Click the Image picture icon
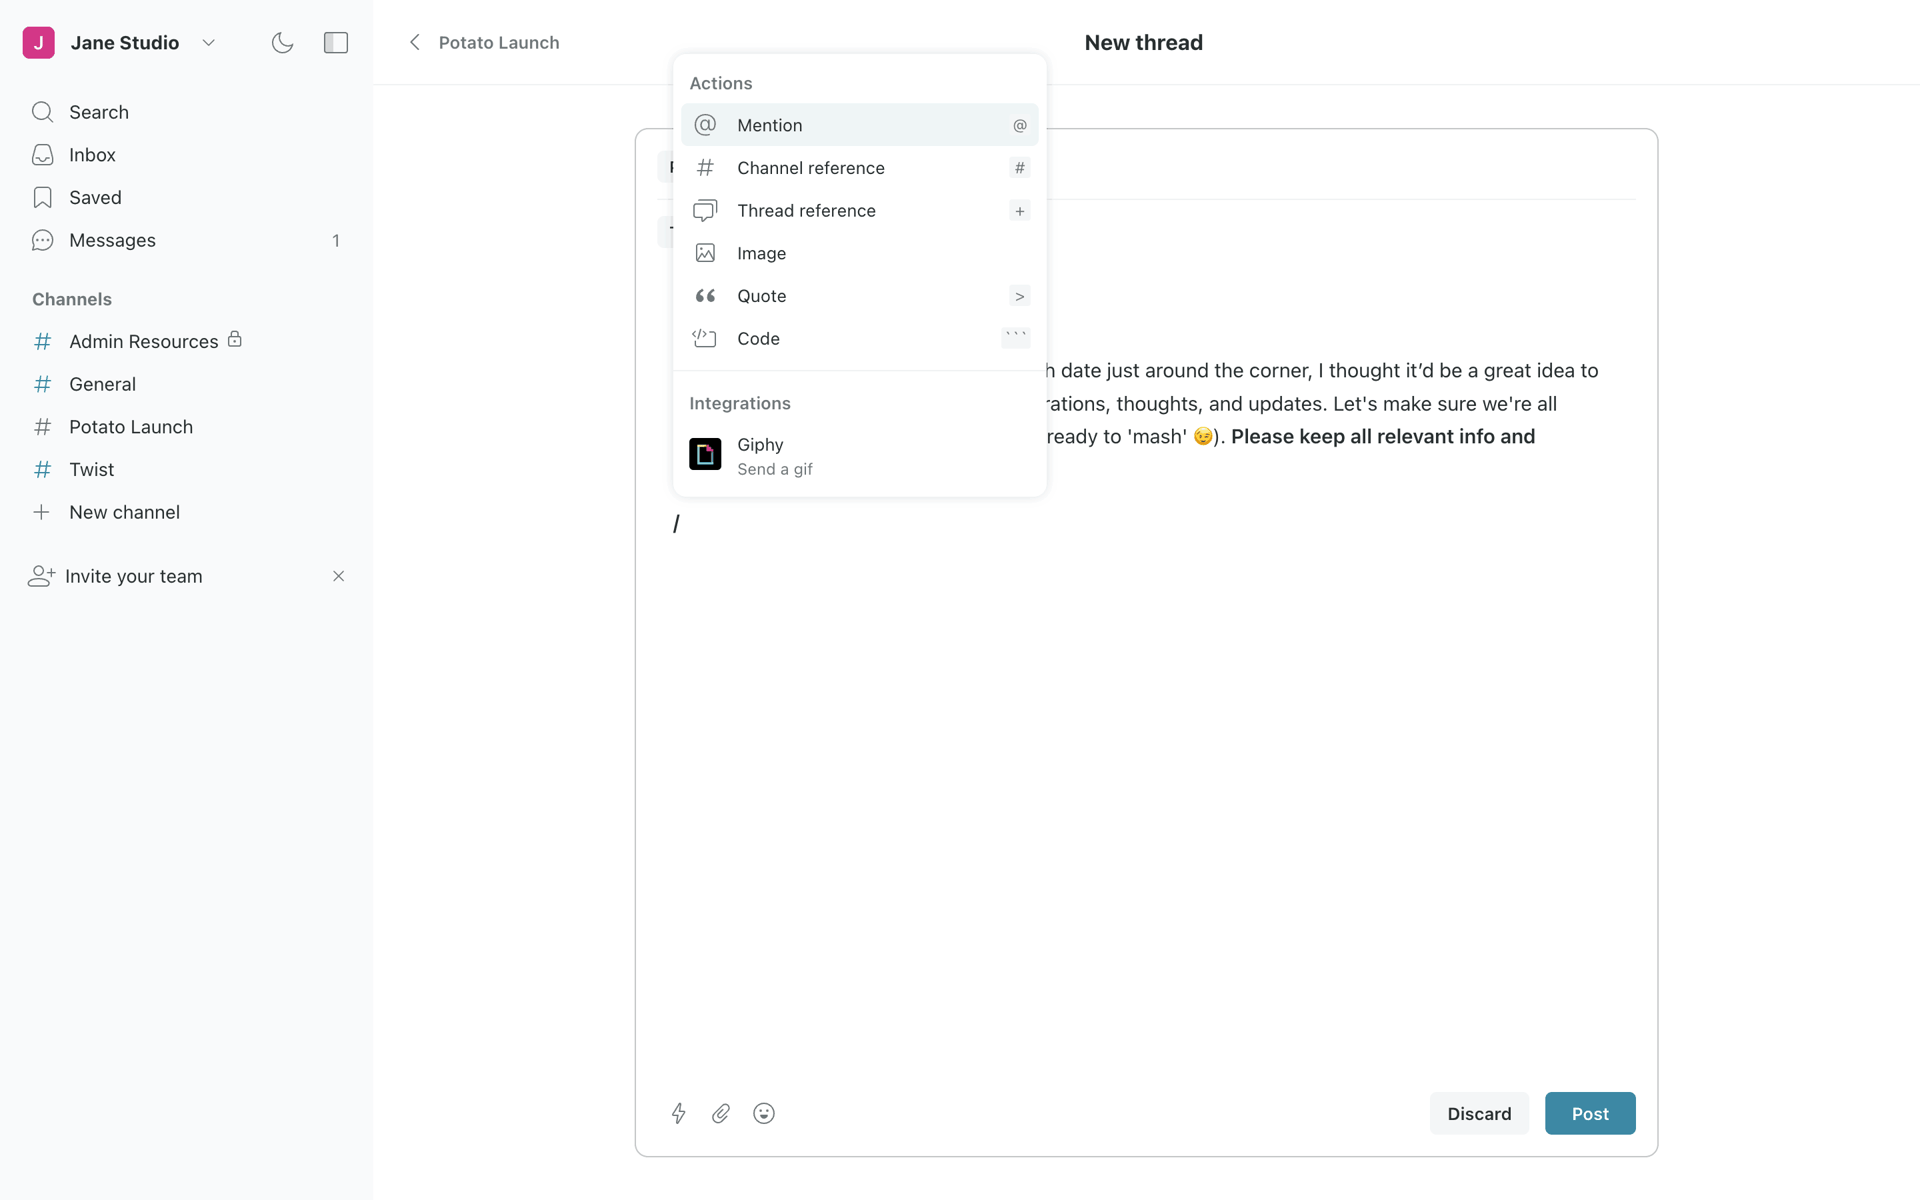This screenshot has width=1920, height=1200. [x=705, y=253]
